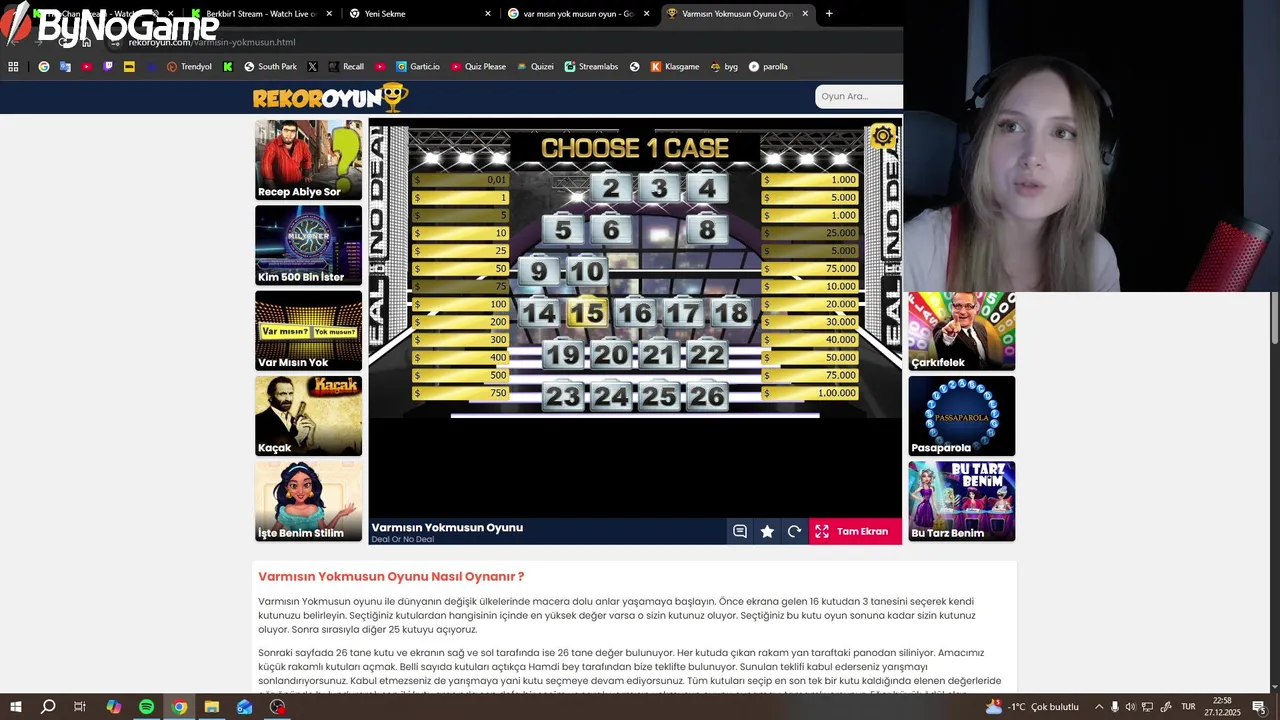The width and height of the screenshot is (1280, 720).
Task: Open the weather widget showing -1°C
Action: (1032, 707)
